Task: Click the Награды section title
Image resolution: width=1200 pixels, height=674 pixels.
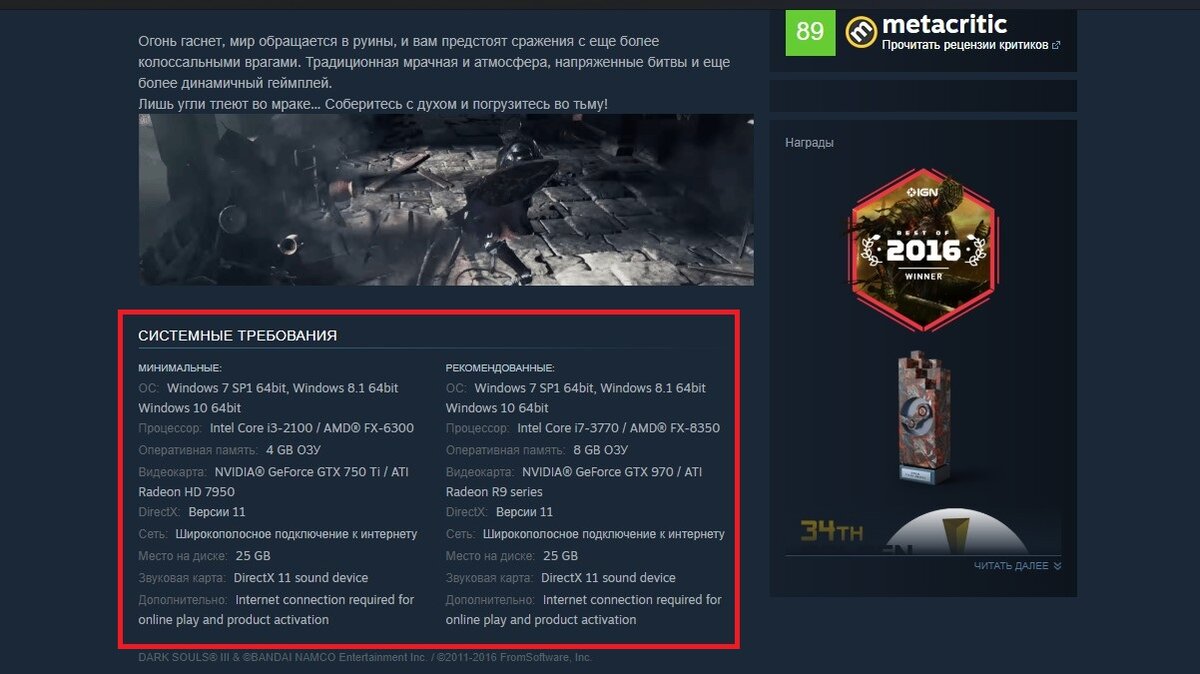Action: (809, 143)
